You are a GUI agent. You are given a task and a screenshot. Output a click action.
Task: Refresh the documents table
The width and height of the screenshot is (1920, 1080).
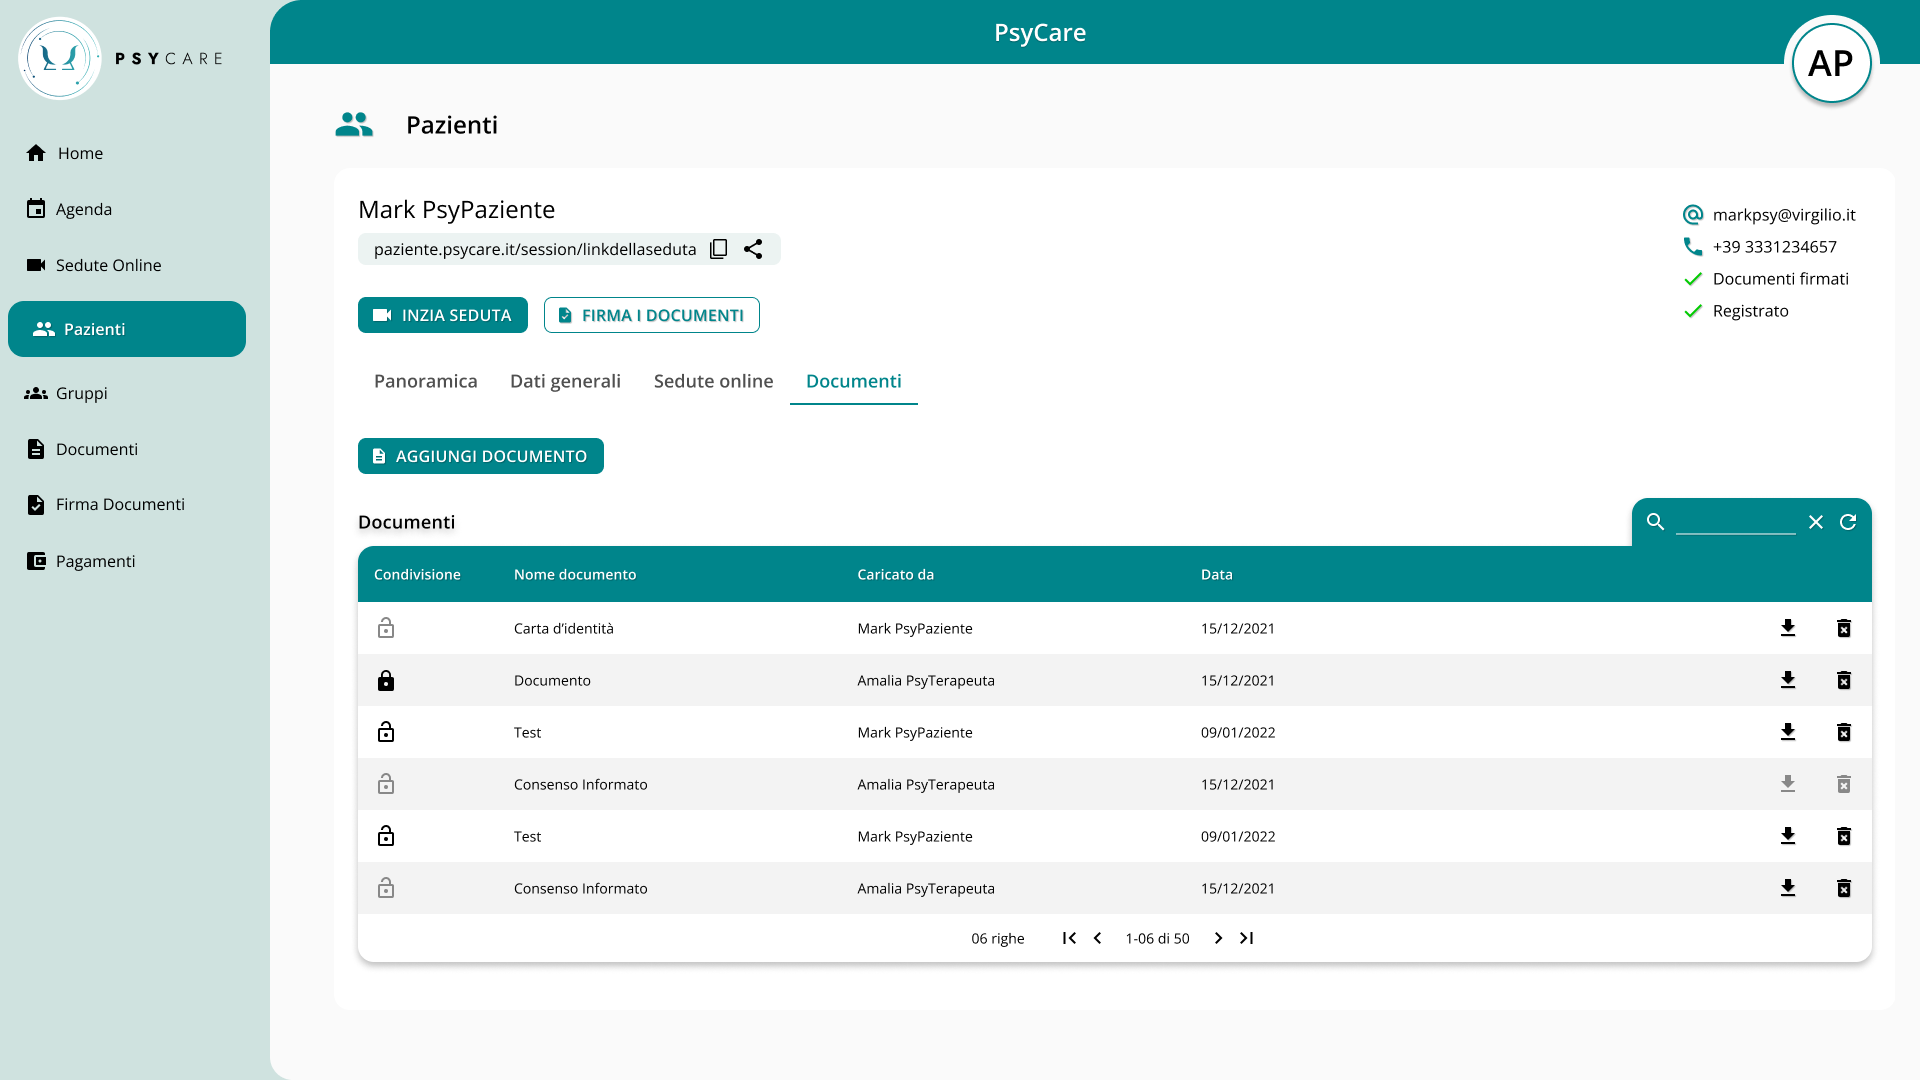pos(1848,522)
